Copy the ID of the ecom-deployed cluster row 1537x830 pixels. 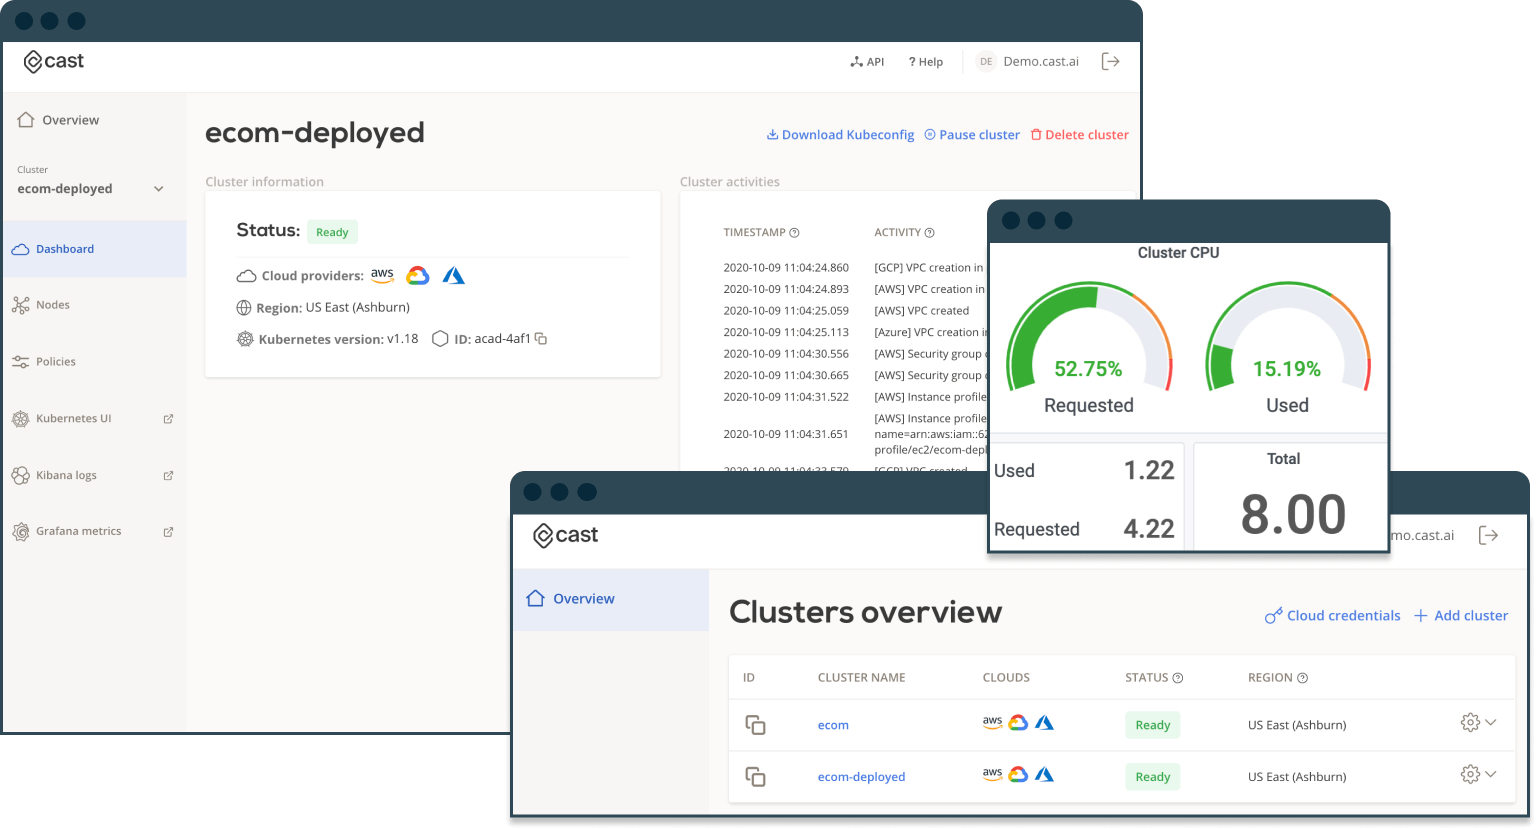(x=756, y=777)
